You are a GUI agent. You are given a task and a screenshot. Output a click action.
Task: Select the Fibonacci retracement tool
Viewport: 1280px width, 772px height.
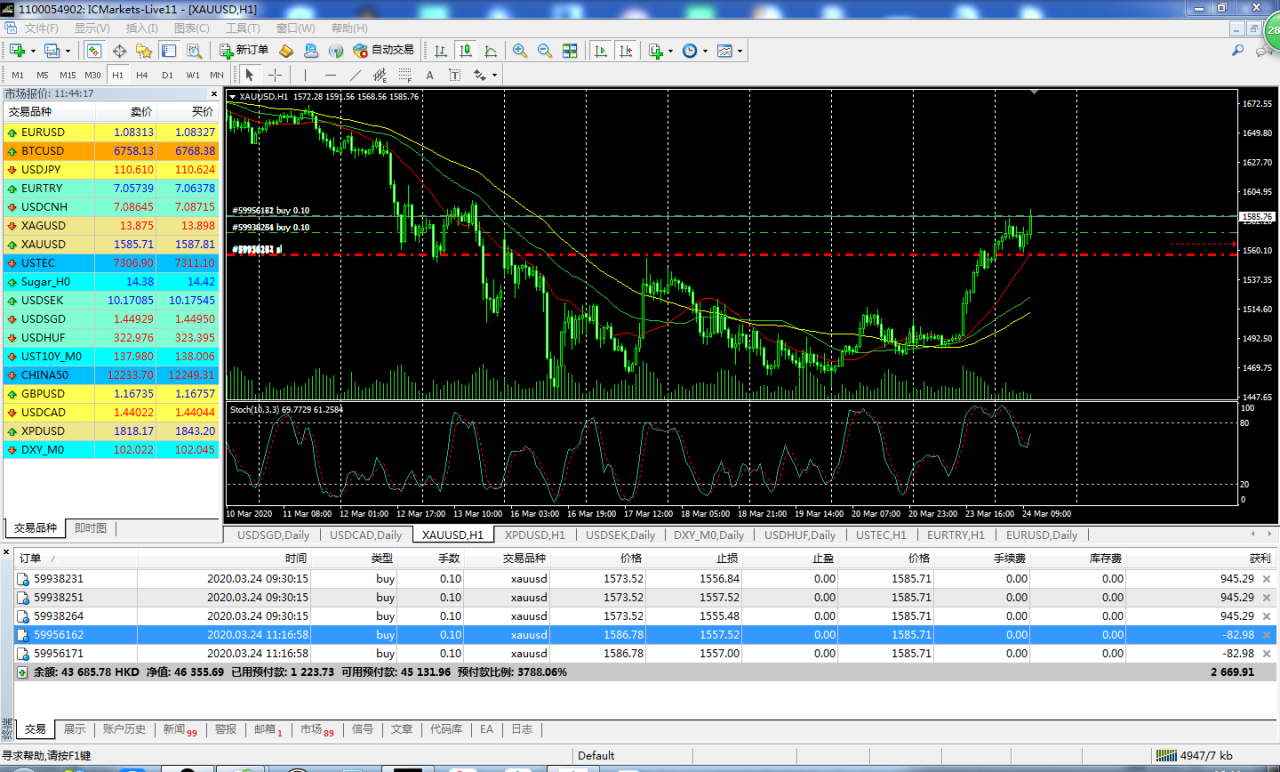click(405, 75)
